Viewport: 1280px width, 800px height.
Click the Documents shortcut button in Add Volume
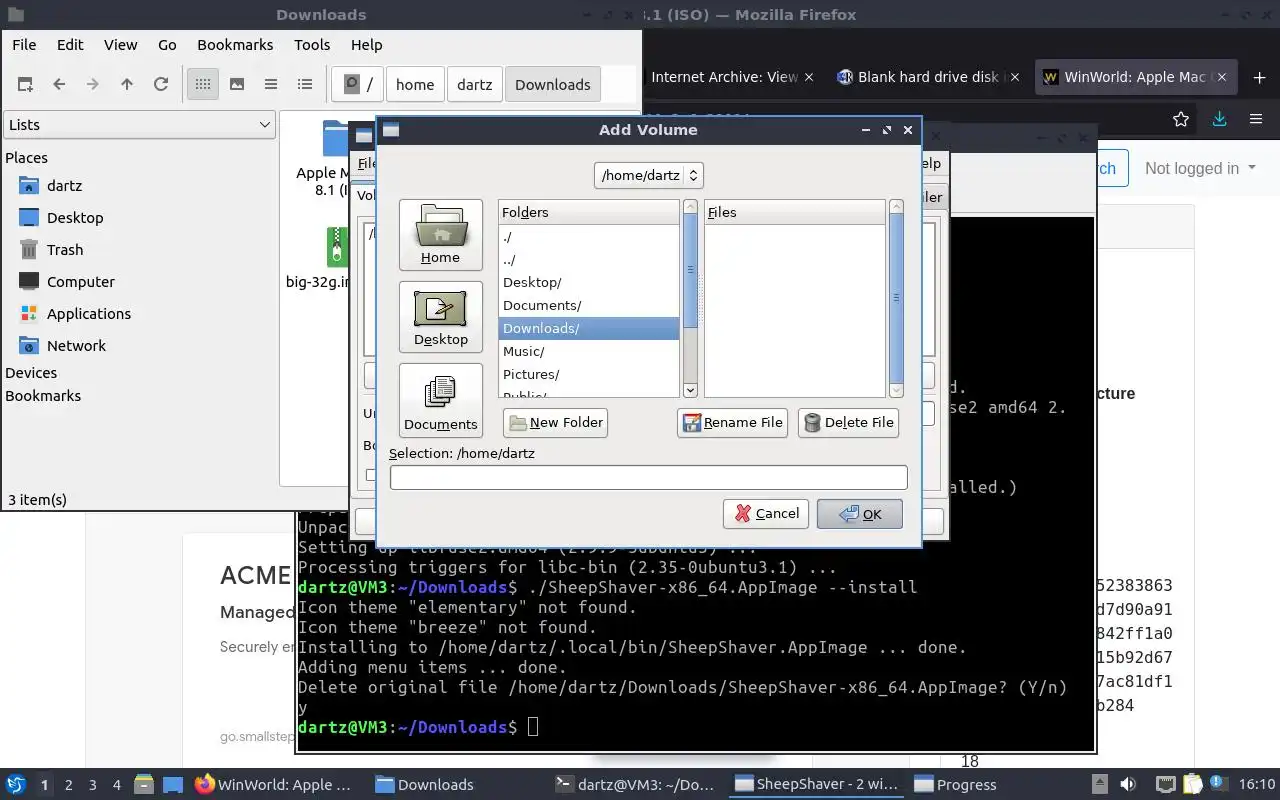tap(440, 400)
